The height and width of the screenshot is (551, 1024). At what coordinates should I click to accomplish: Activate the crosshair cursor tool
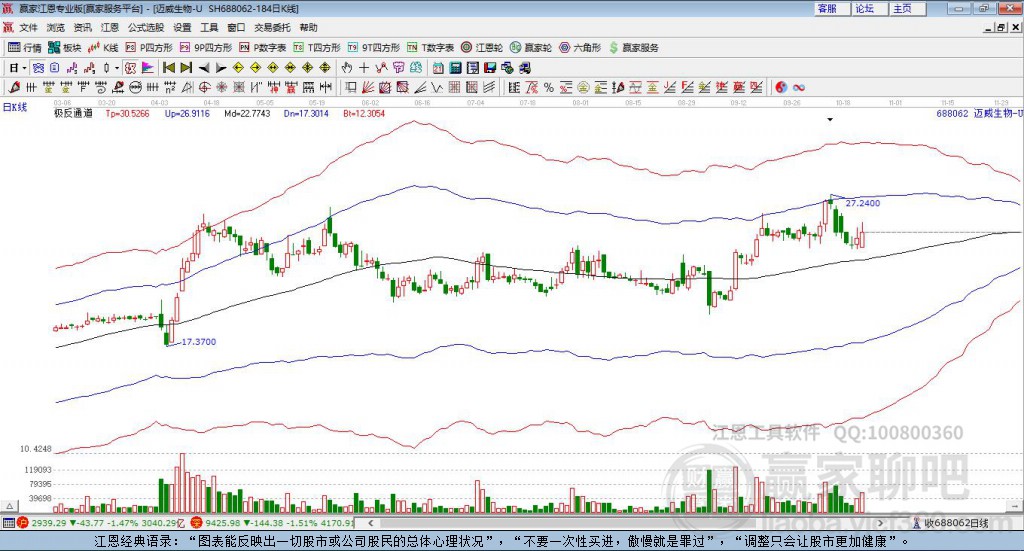(x=364, y=67)
